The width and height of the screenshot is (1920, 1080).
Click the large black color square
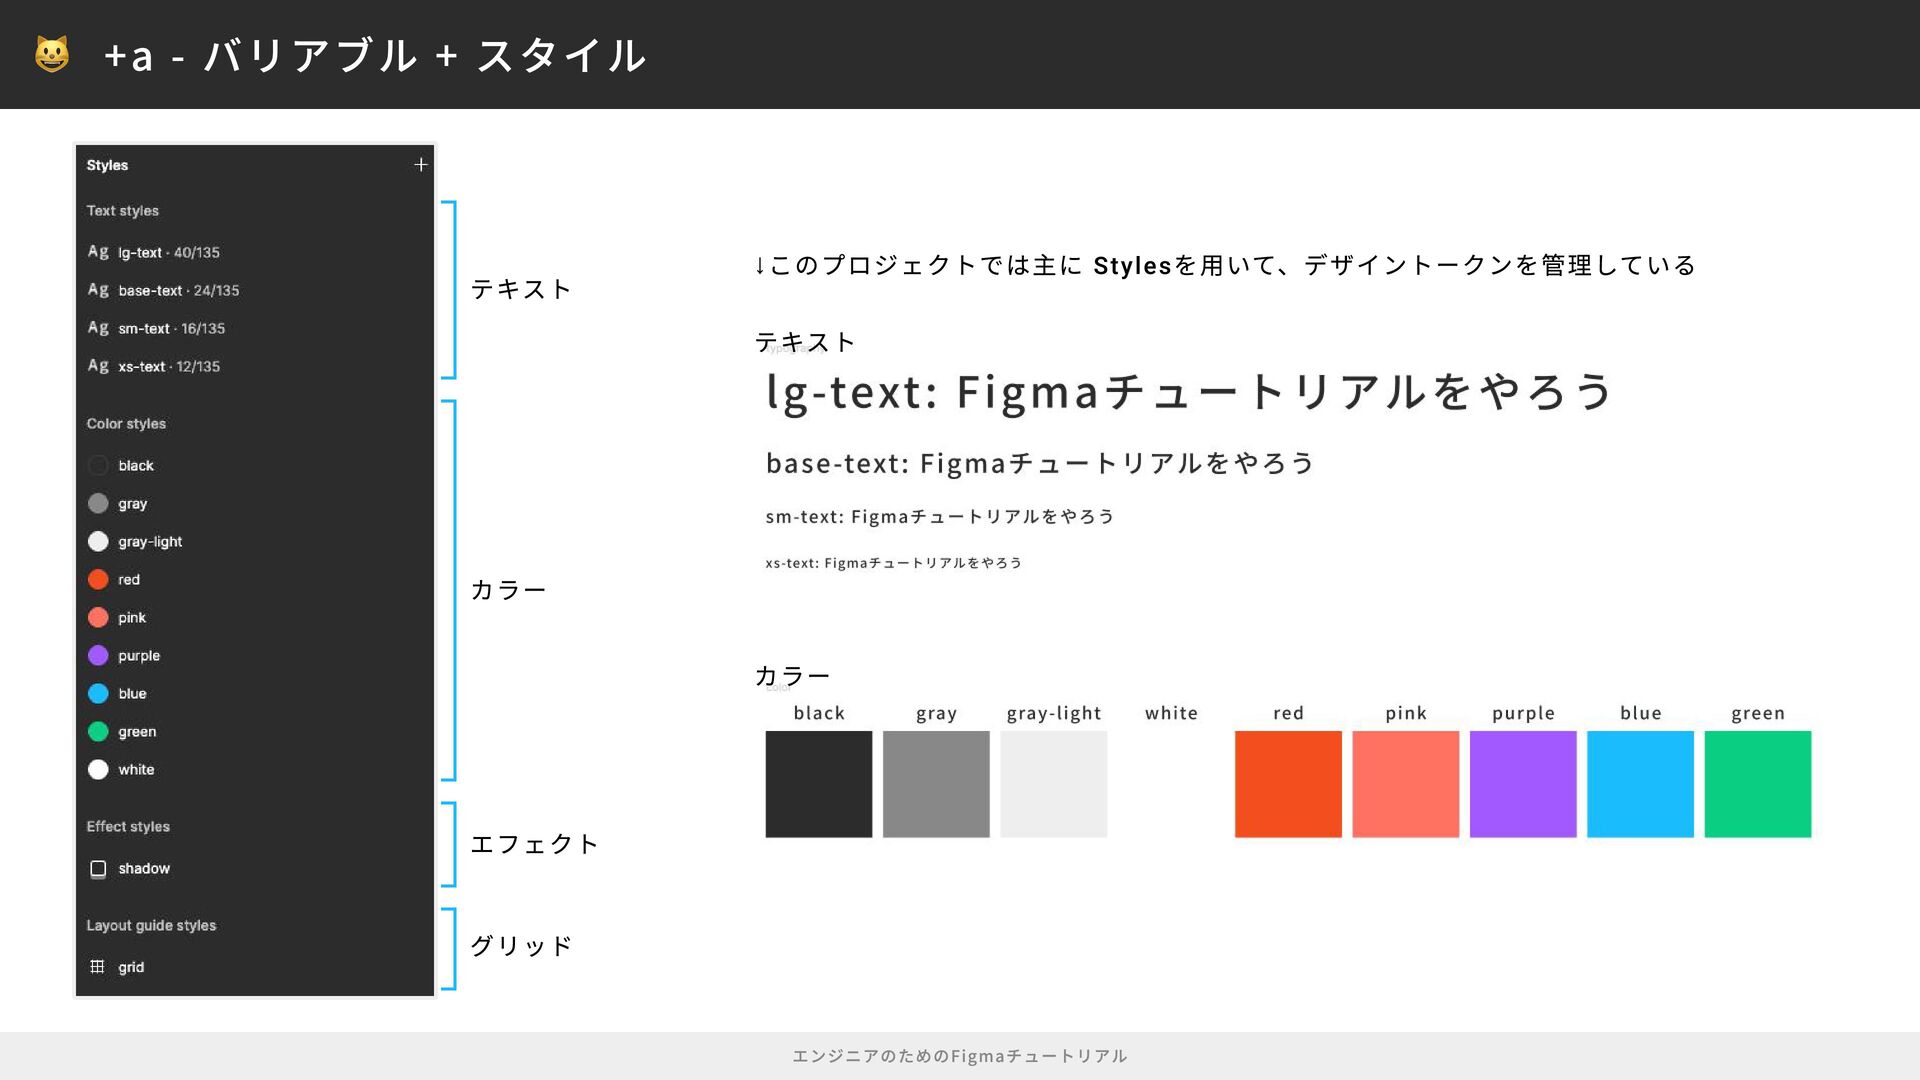819,784
